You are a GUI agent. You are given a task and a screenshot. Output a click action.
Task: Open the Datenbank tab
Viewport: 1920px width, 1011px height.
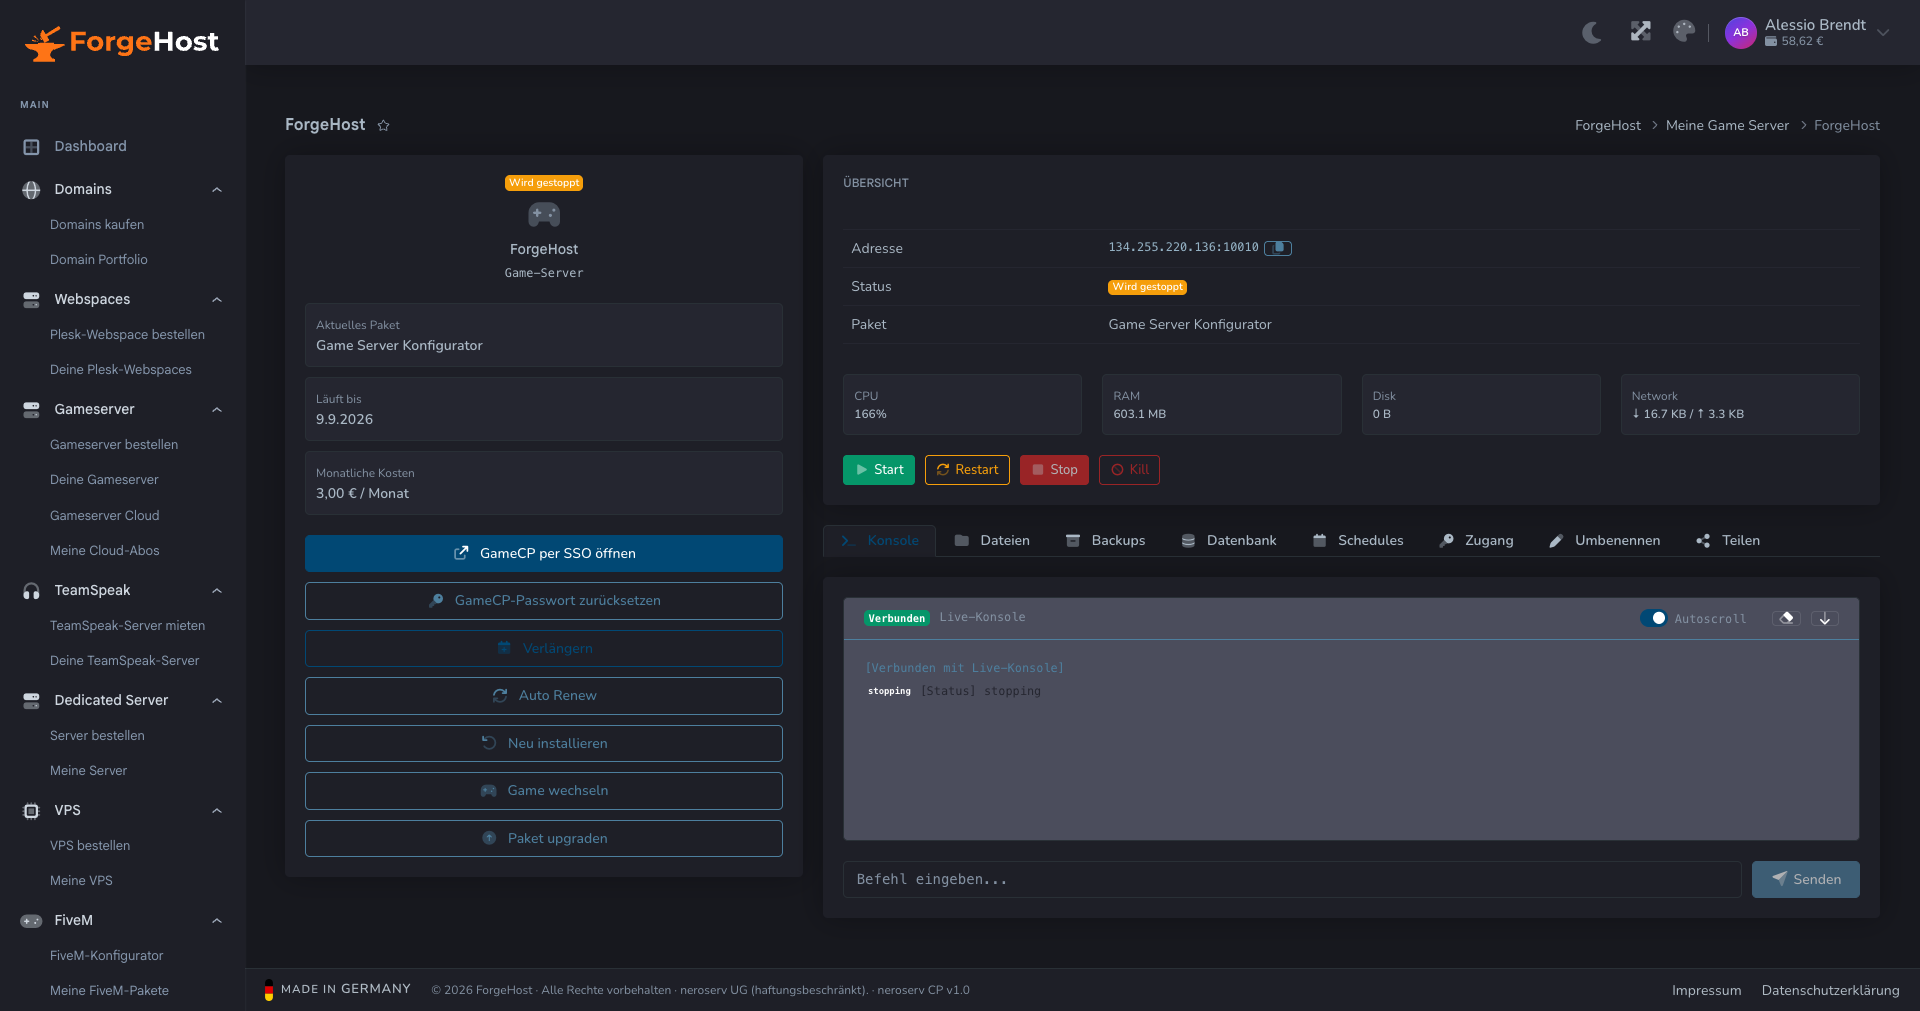coord(1229,541)
